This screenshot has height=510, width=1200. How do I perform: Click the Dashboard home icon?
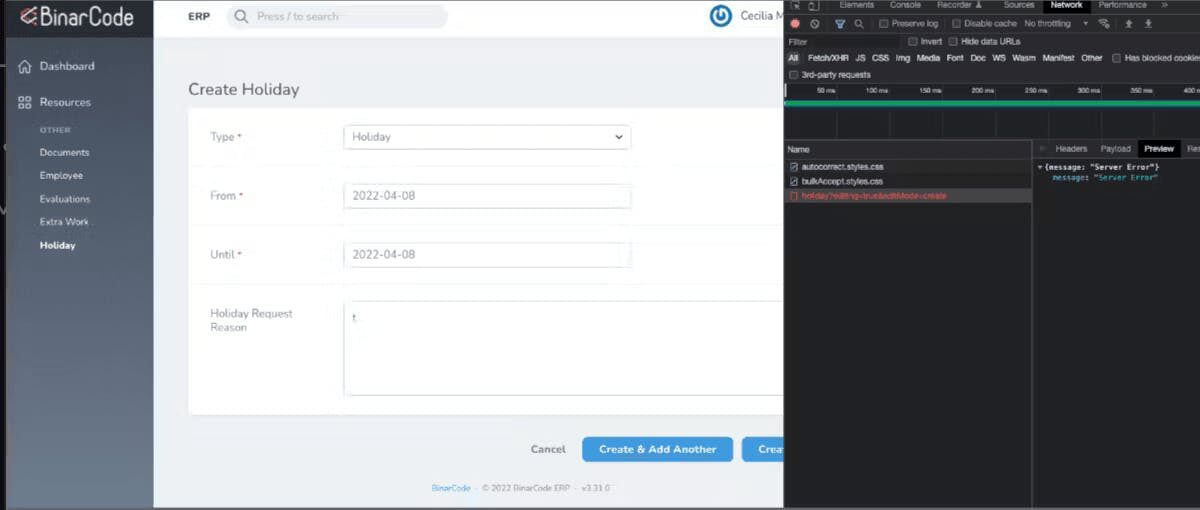pyautogui.click(x=25, y=67)
